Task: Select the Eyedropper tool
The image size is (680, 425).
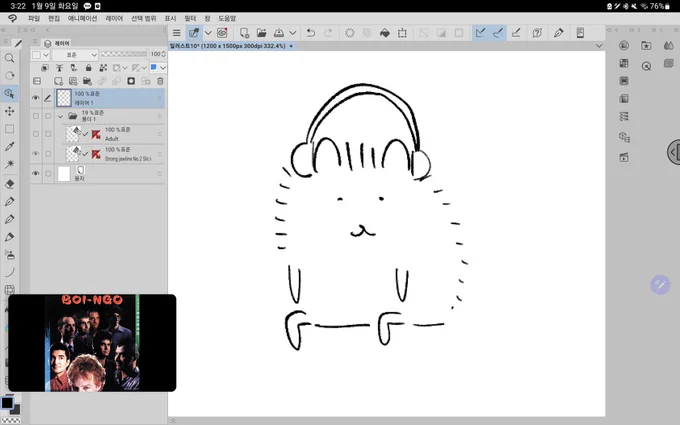Action: tap(9, 147)
